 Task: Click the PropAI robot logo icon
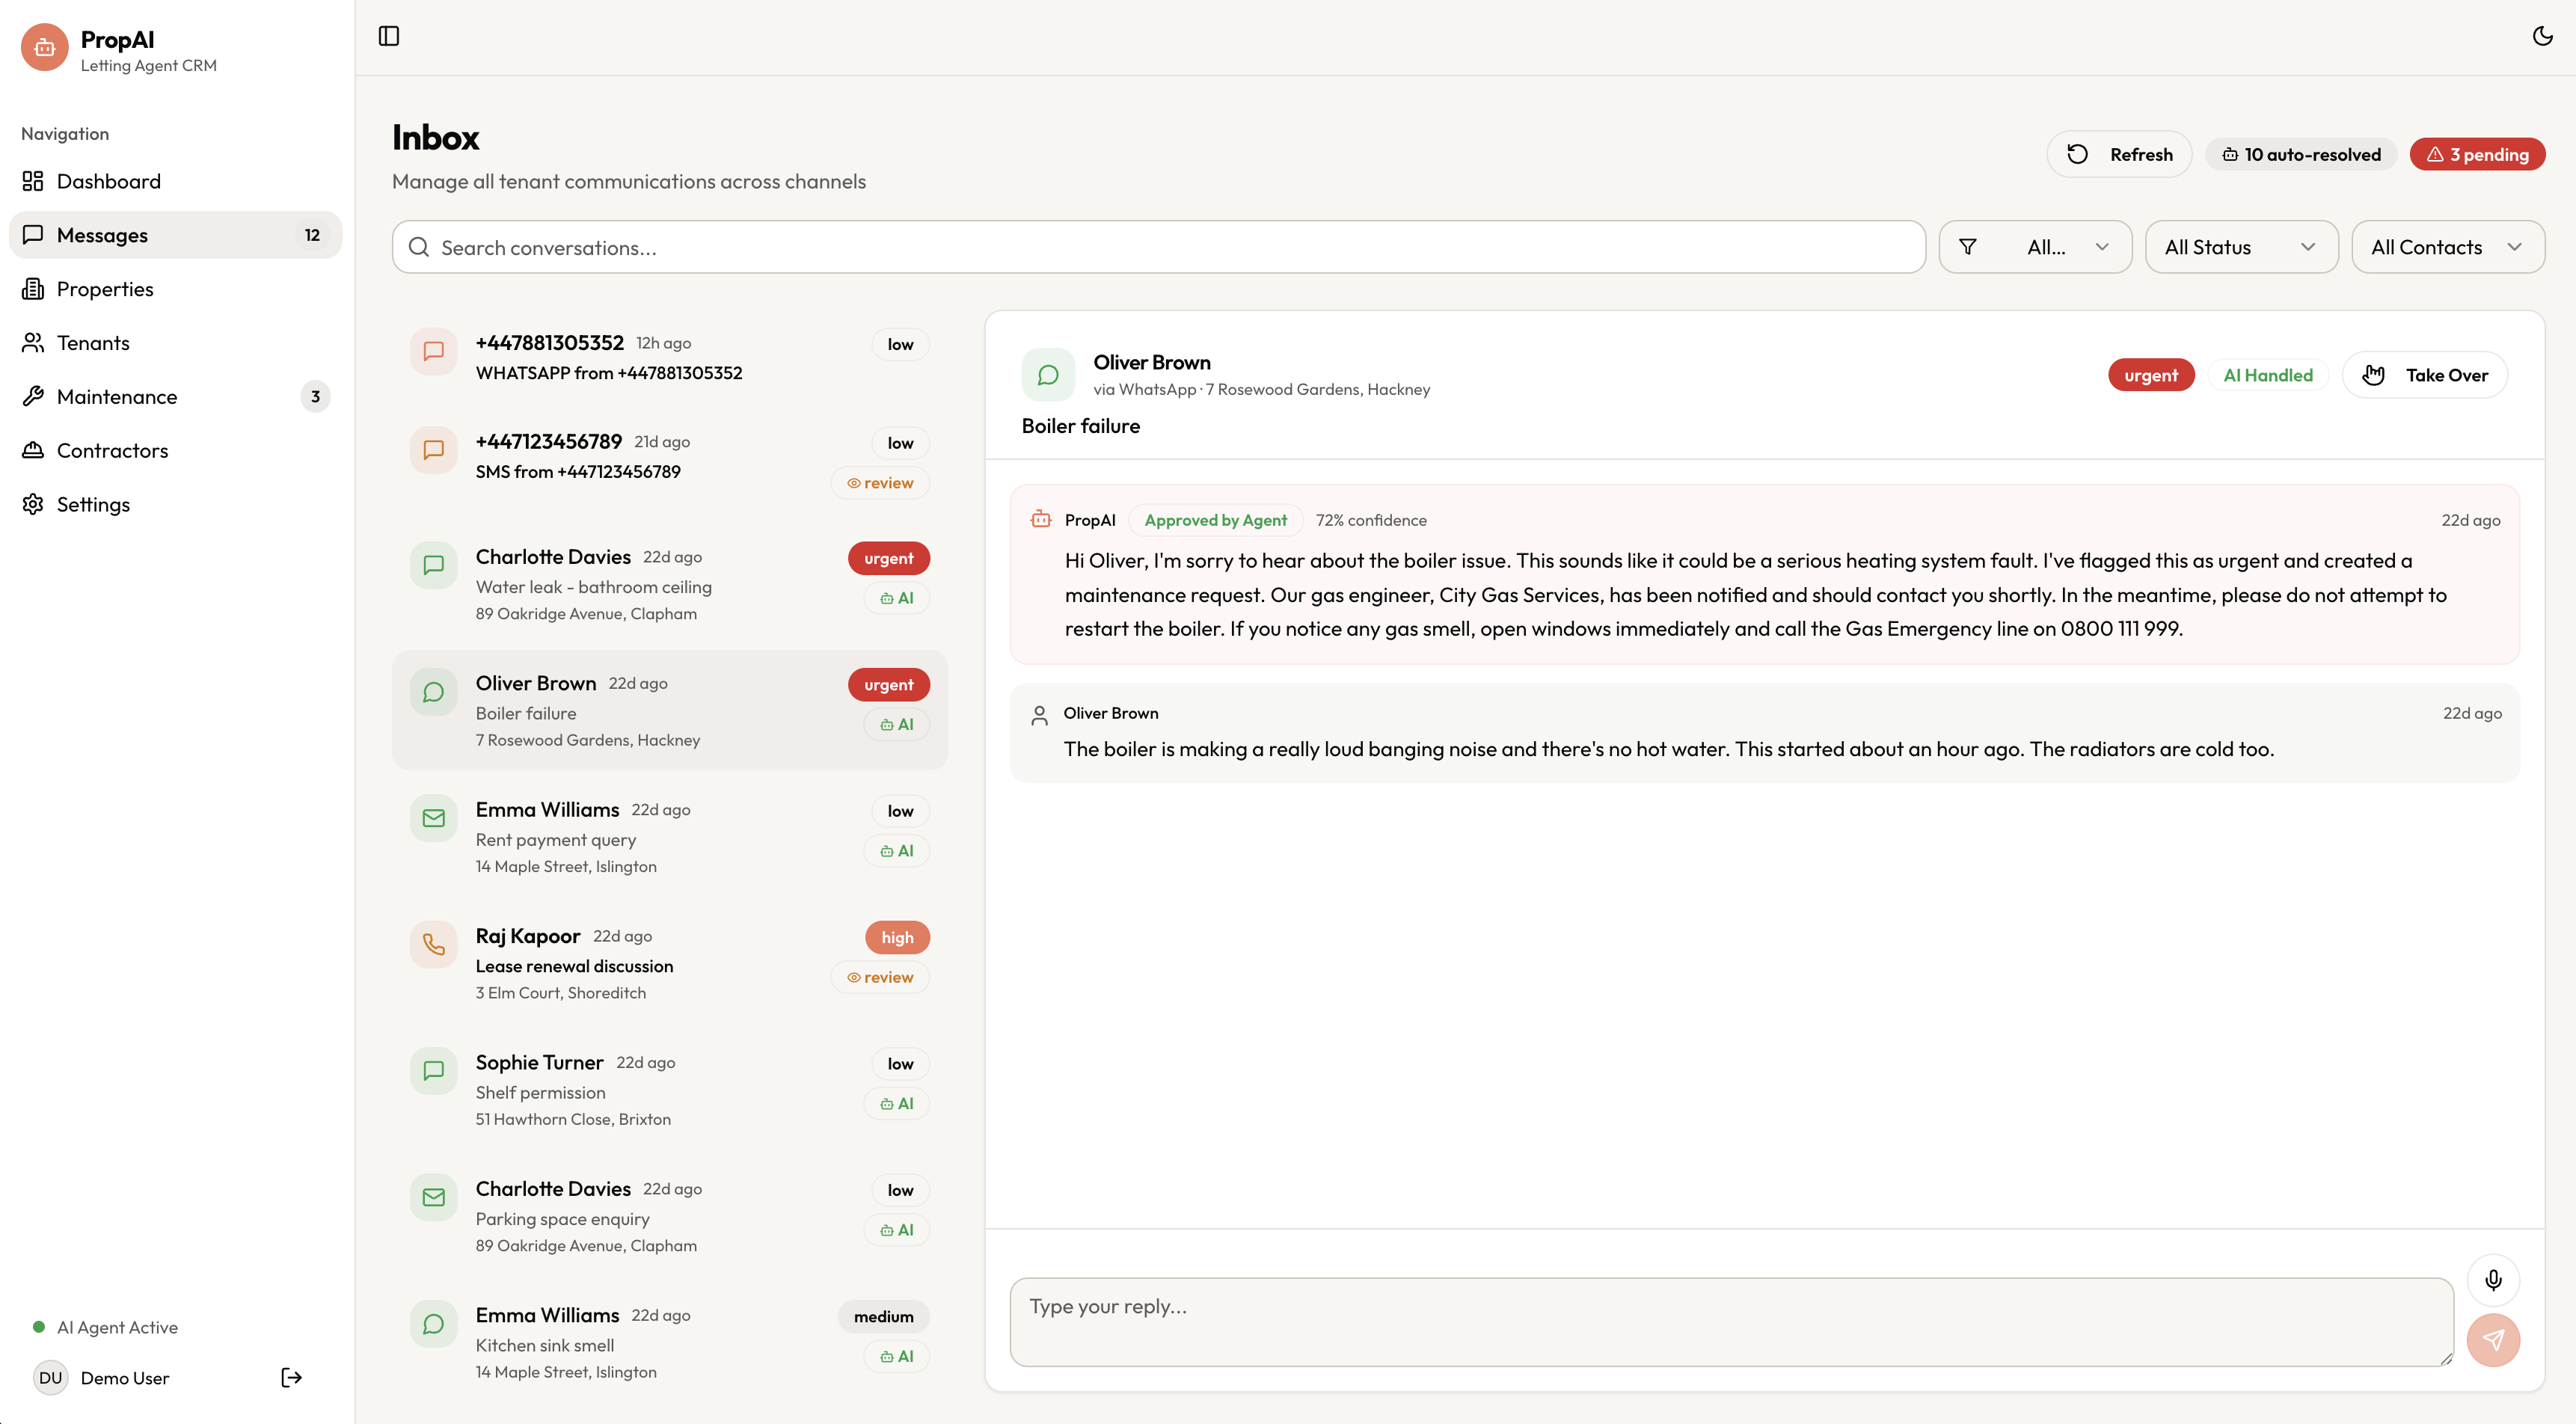tap(45, 48)
